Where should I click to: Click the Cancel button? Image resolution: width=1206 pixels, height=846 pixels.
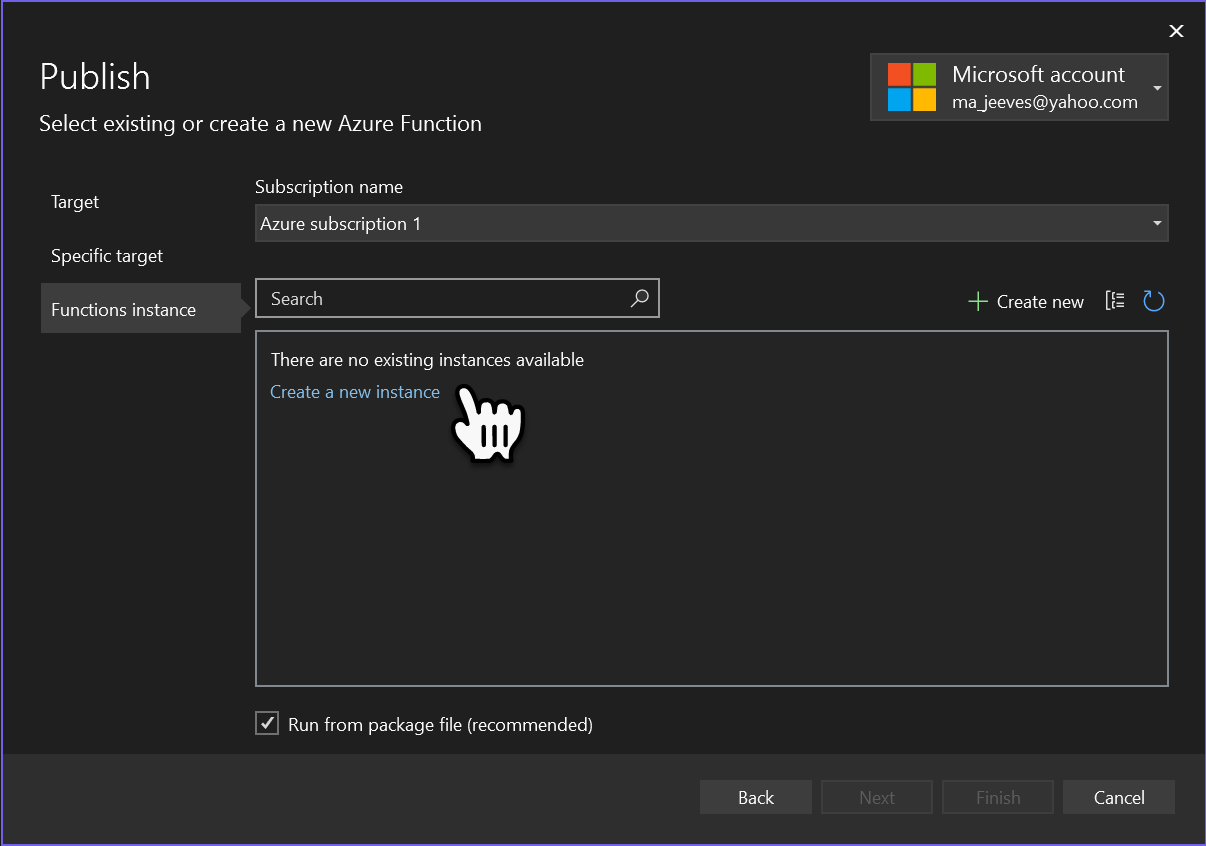pyautogui.click(x=1118, y=797)
